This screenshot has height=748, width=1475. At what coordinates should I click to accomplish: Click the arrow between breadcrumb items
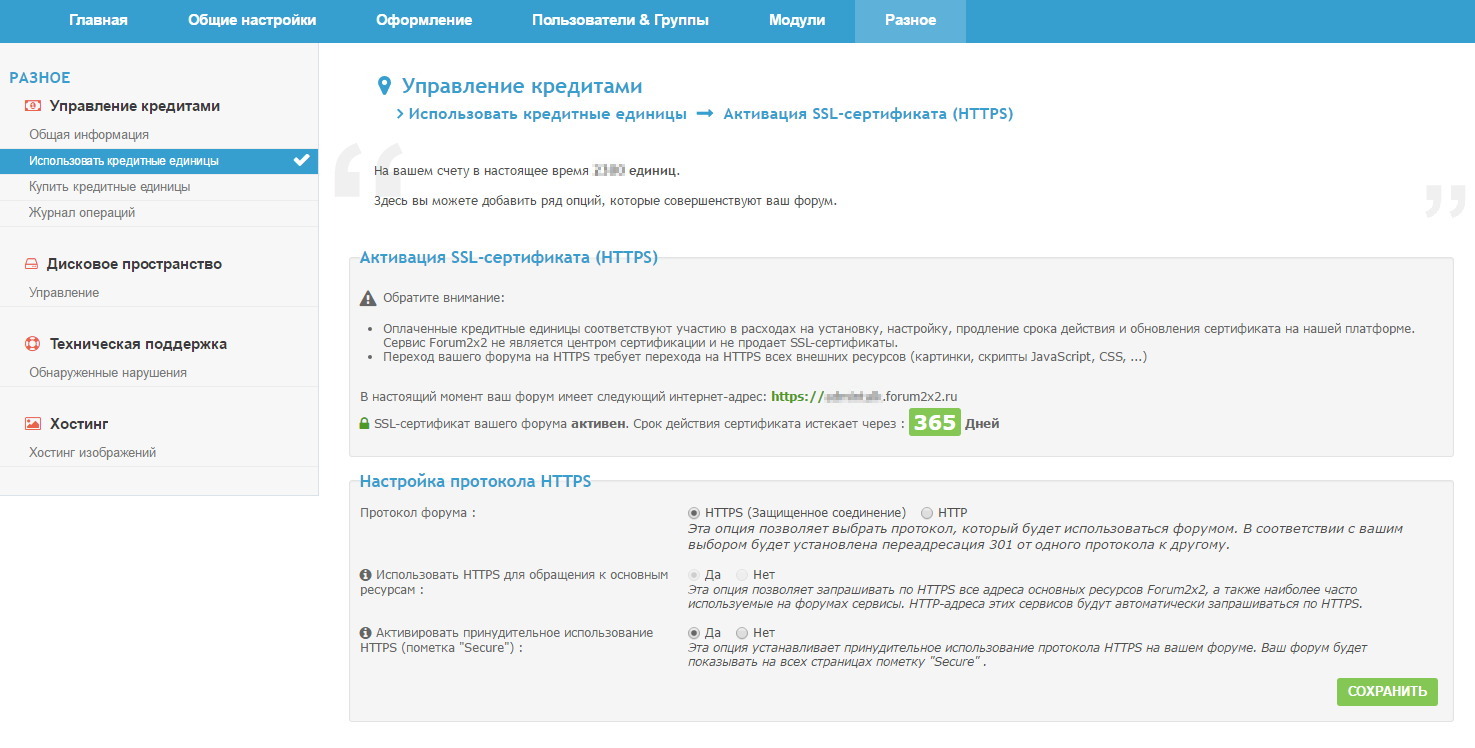pyautogui.click(x=705, y=114)
